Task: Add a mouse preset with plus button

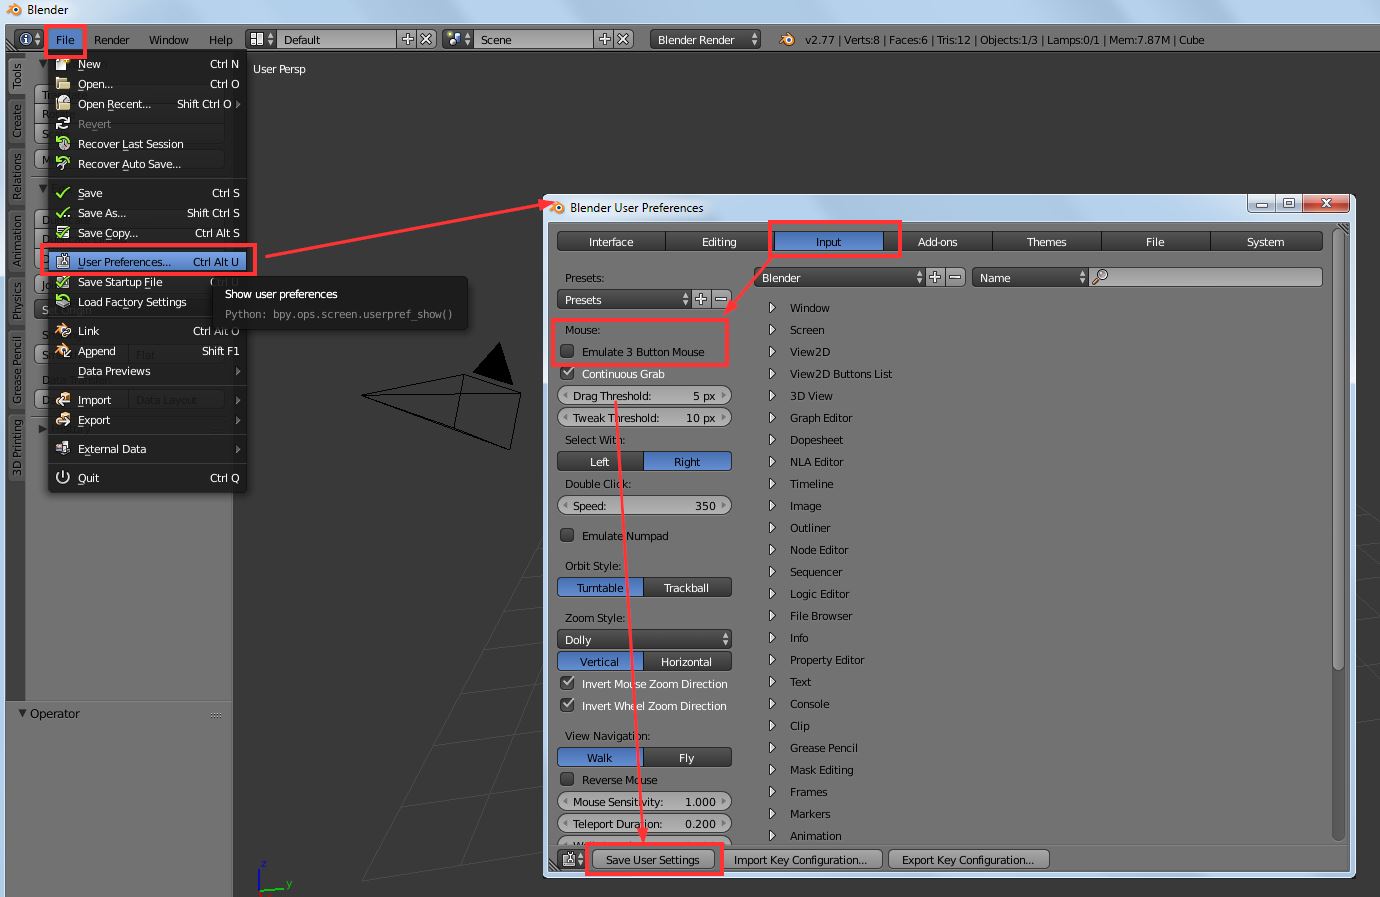Action: pyautogui.click(x=701, y=299)
